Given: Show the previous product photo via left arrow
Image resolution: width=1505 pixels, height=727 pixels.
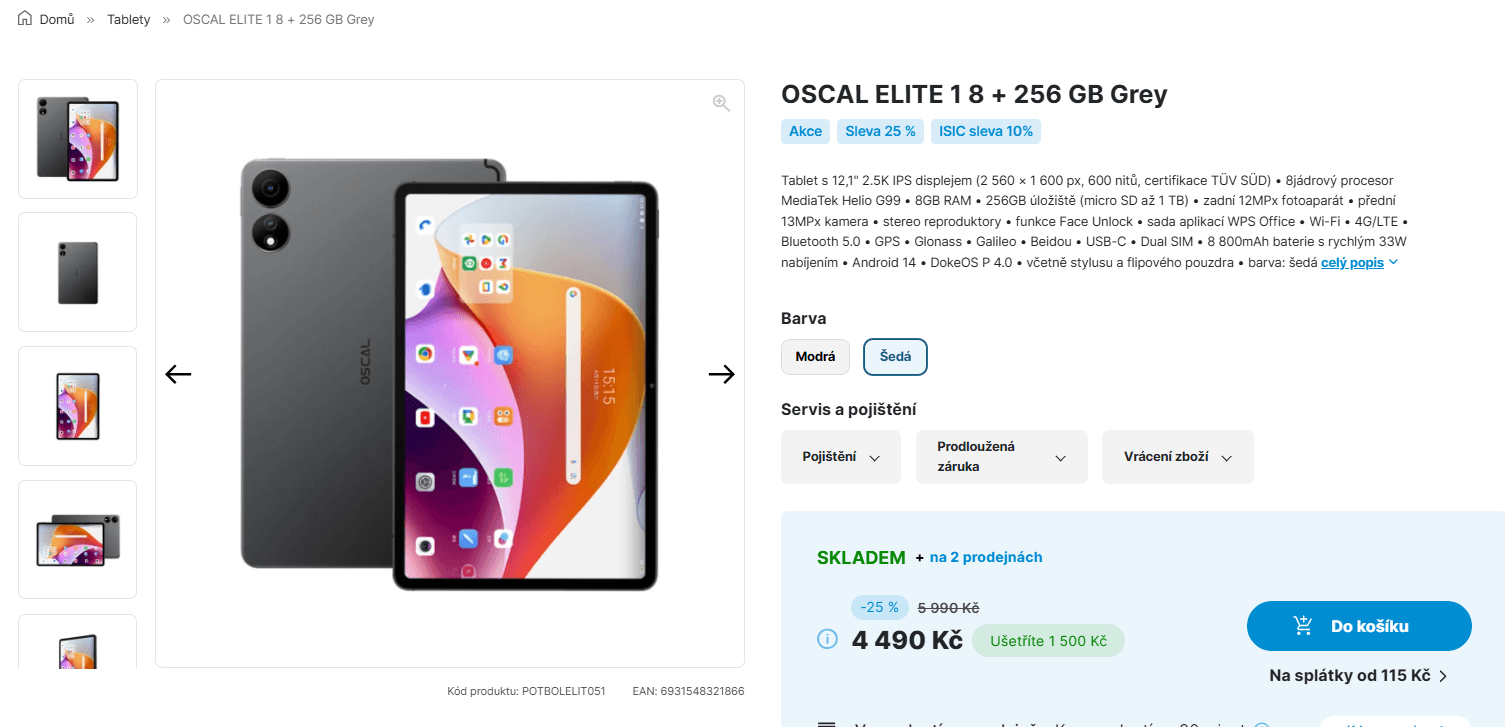Looking at the screenshot, I should click(178, 373).
